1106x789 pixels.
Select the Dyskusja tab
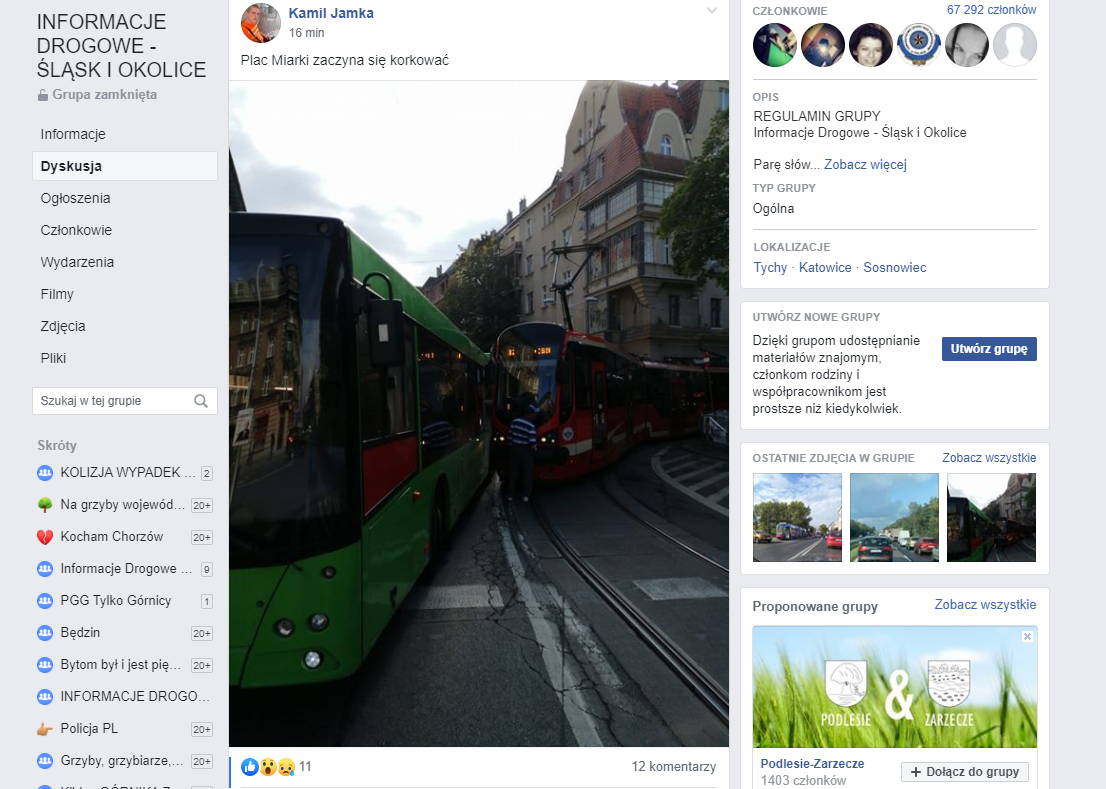pos(125,166)
